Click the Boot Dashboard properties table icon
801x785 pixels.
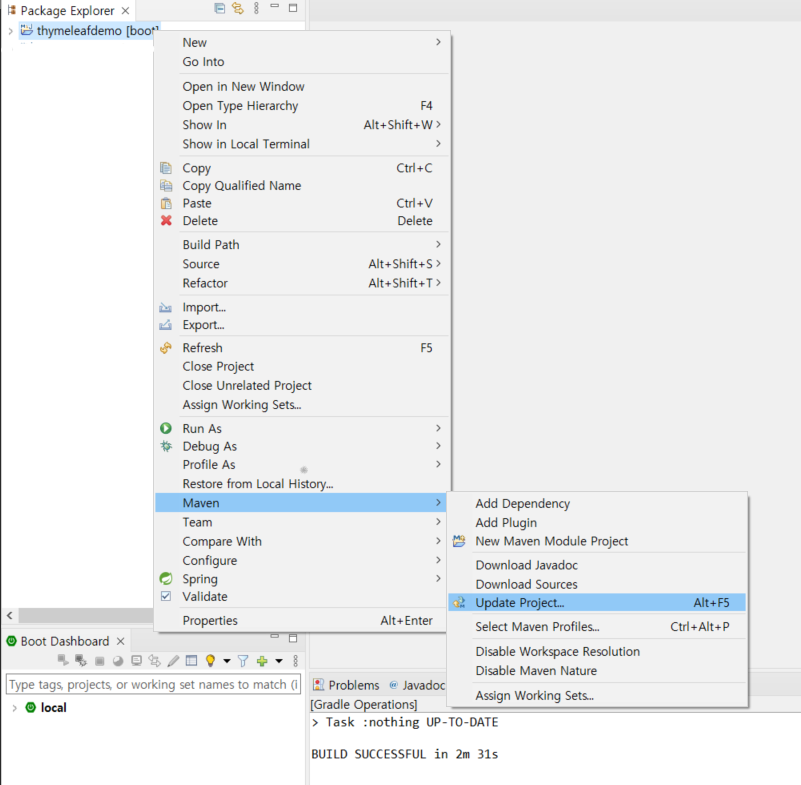tap(192, 660)
